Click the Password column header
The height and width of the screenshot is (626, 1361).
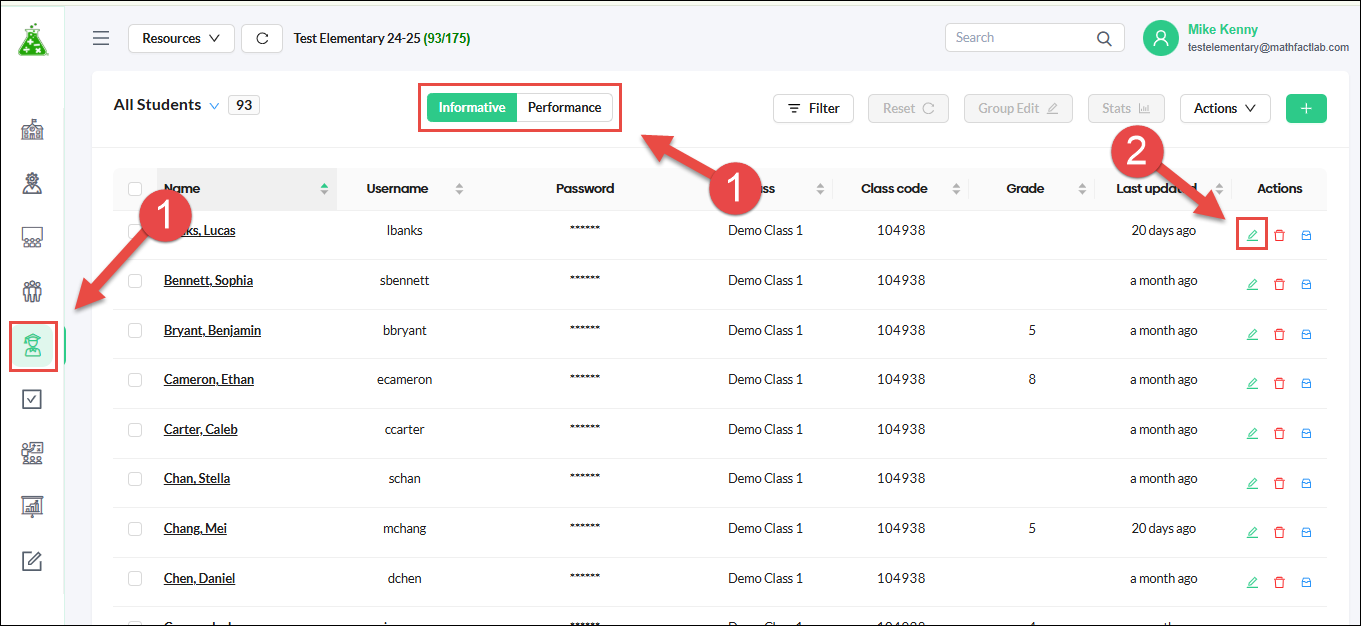click(x=585, y=188)
